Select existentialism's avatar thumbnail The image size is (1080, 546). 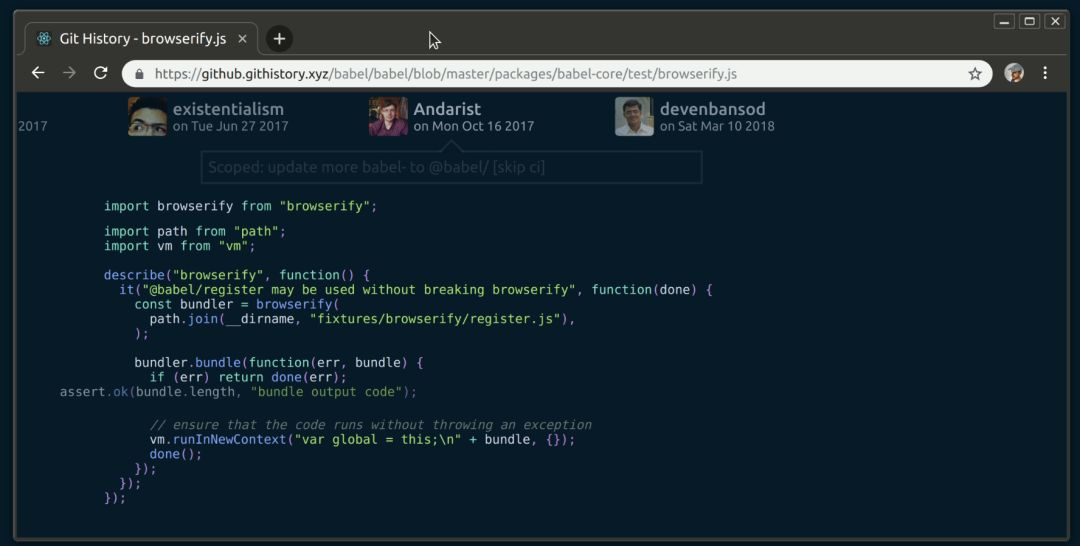pos(147,116)
